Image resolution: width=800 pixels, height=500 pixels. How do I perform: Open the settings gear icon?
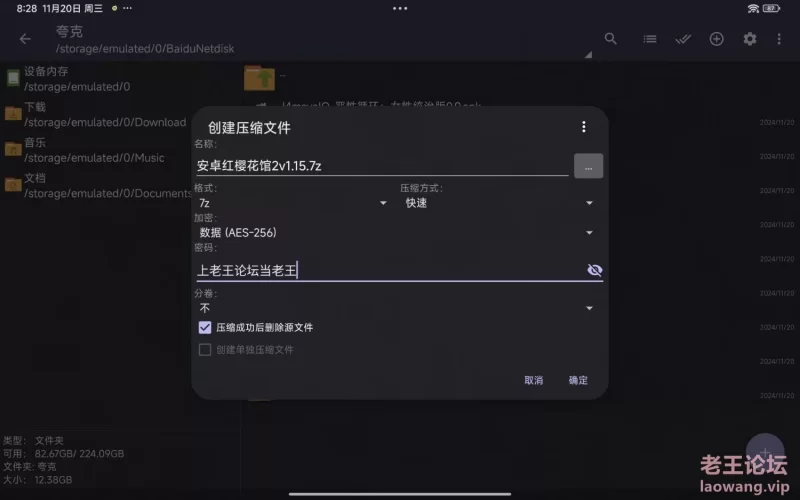pos(749,39)
